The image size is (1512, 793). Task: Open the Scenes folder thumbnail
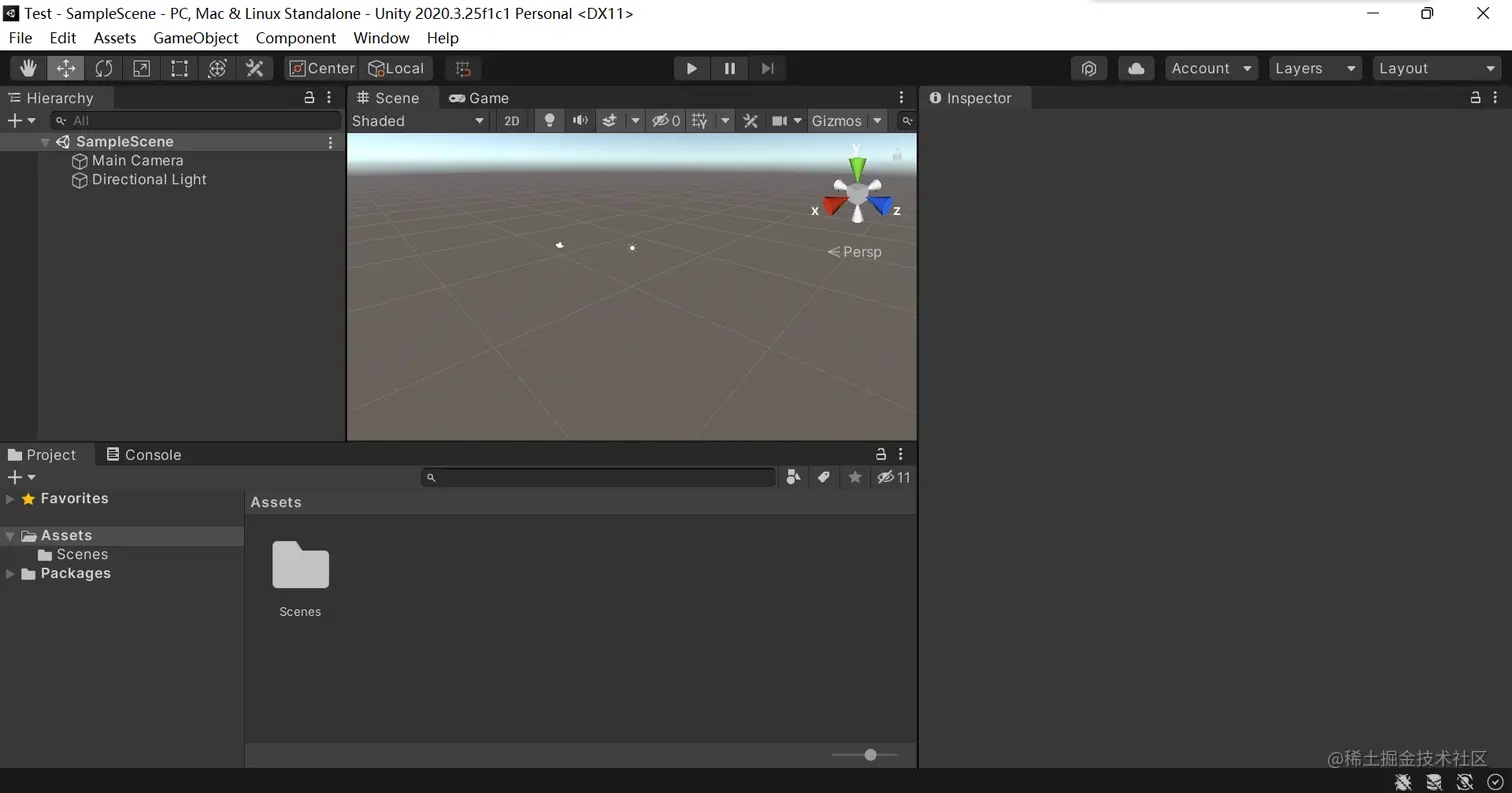[300, 578]
